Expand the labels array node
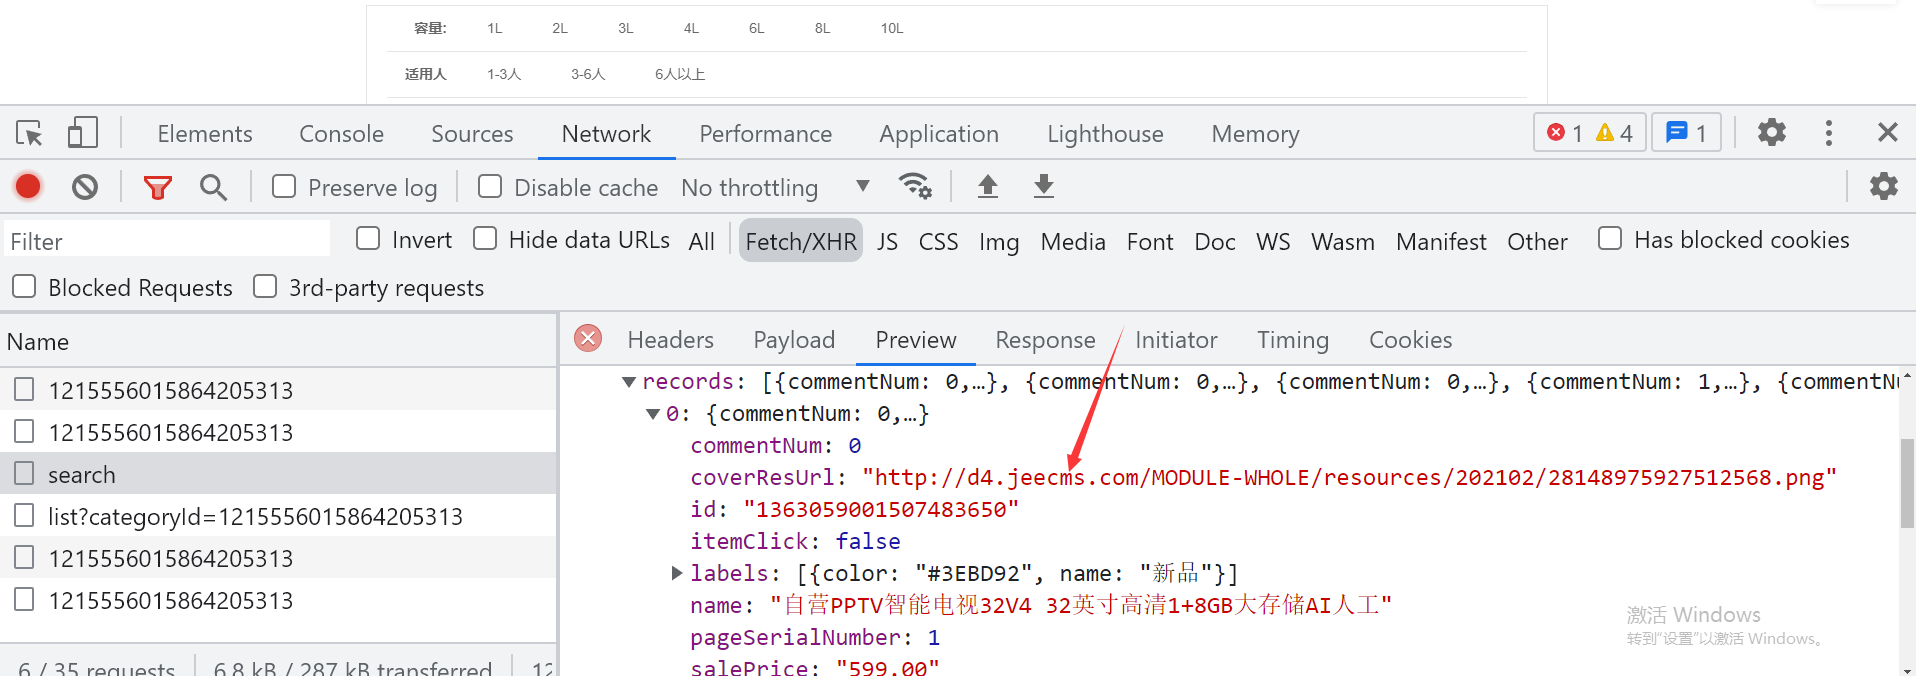1916x676 pixels. pyautogui.click(x=677, y=573)
